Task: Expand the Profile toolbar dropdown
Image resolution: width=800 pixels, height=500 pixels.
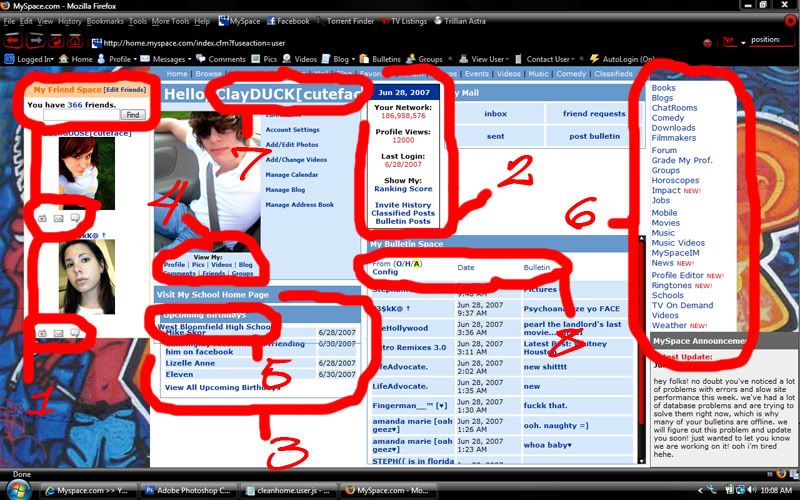Action: click(117, 59)
